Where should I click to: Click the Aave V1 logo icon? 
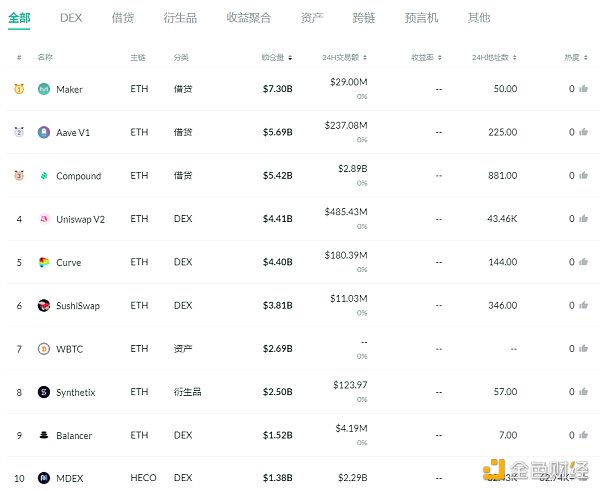point(44,132)
